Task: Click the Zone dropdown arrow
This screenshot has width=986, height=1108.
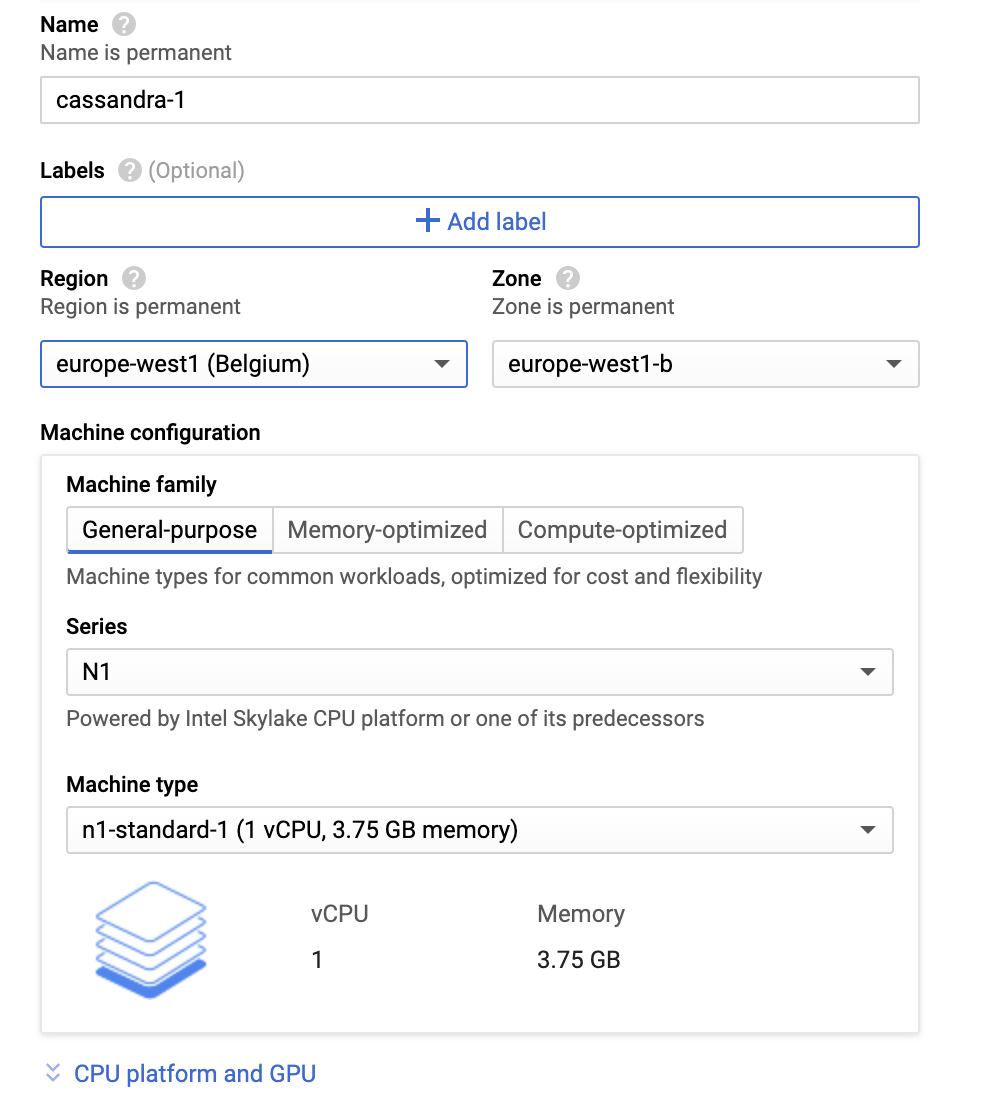Action: coord(894,364)
